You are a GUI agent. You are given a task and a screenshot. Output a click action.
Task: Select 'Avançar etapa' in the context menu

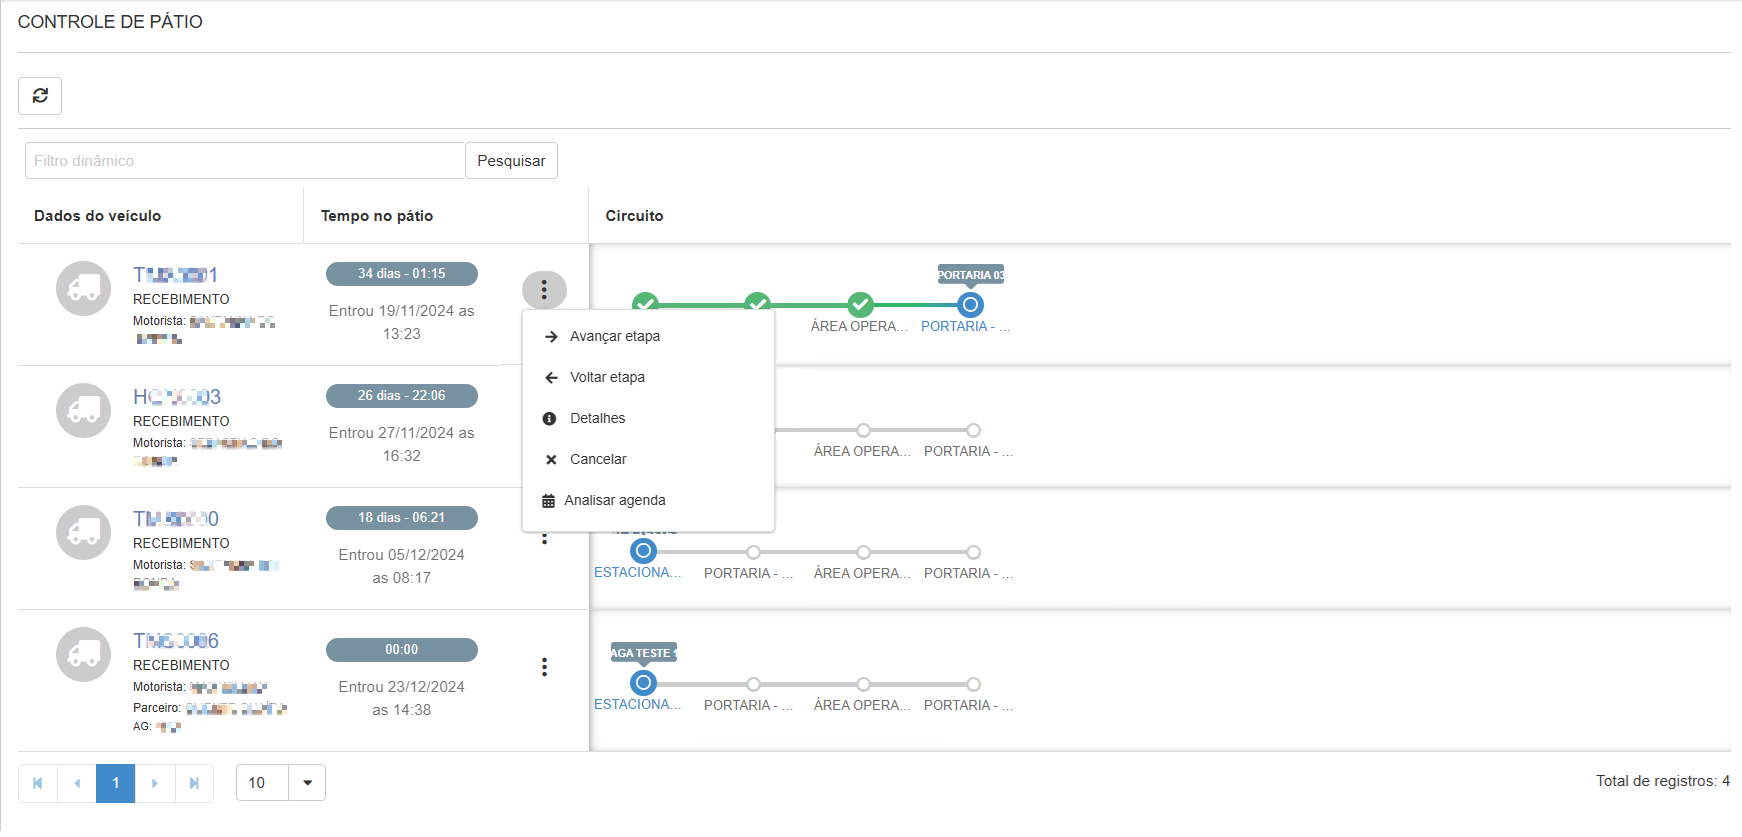(x=614, y=336)
